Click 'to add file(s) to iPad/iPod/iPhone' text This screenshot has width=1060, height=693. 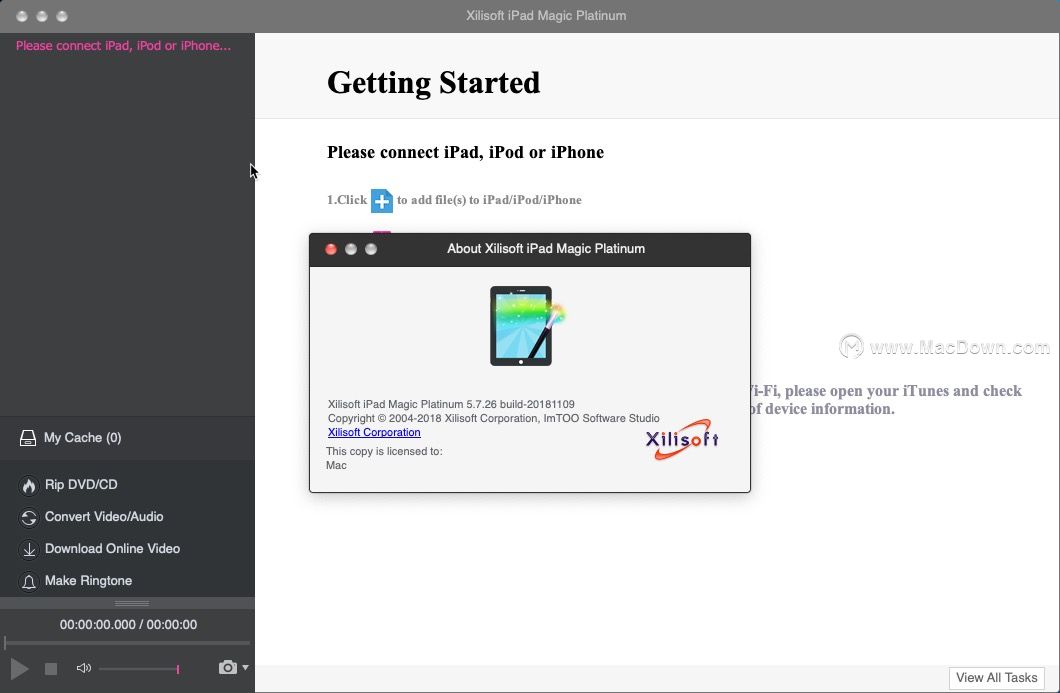tap(489, 199)
